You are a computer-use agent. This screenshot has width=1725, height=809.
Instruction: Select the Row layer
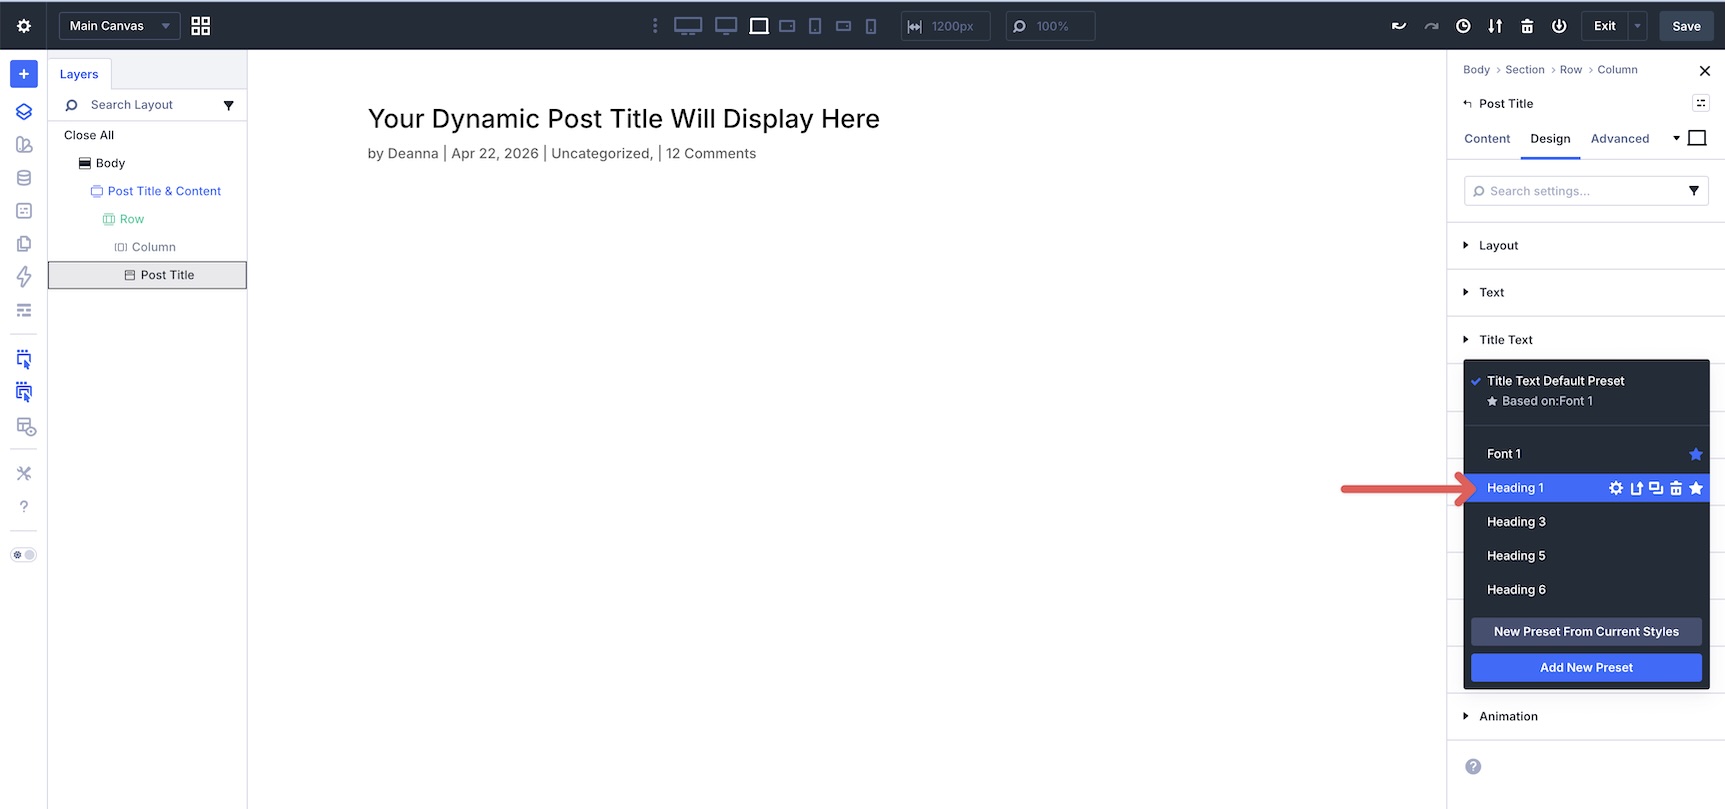pyautogui.click(x=131, y=219)
